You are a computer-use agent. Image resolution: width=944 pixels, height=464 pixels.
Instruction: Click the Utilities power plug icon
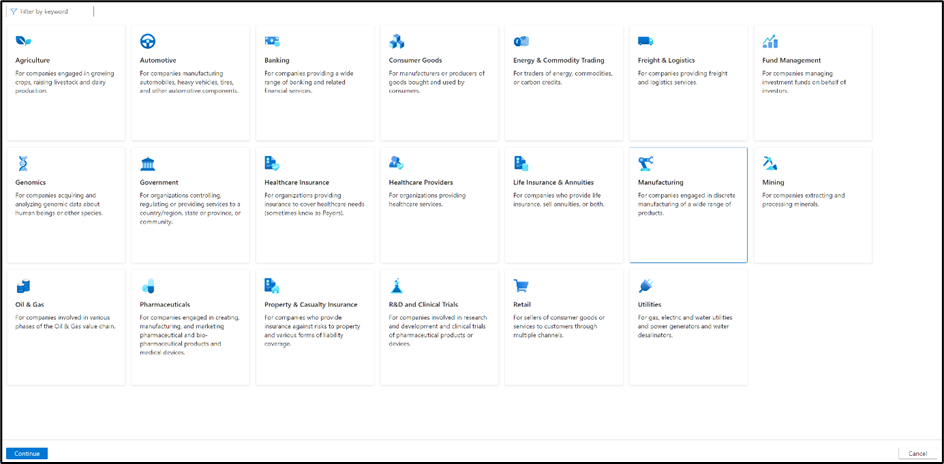[645, 285]
